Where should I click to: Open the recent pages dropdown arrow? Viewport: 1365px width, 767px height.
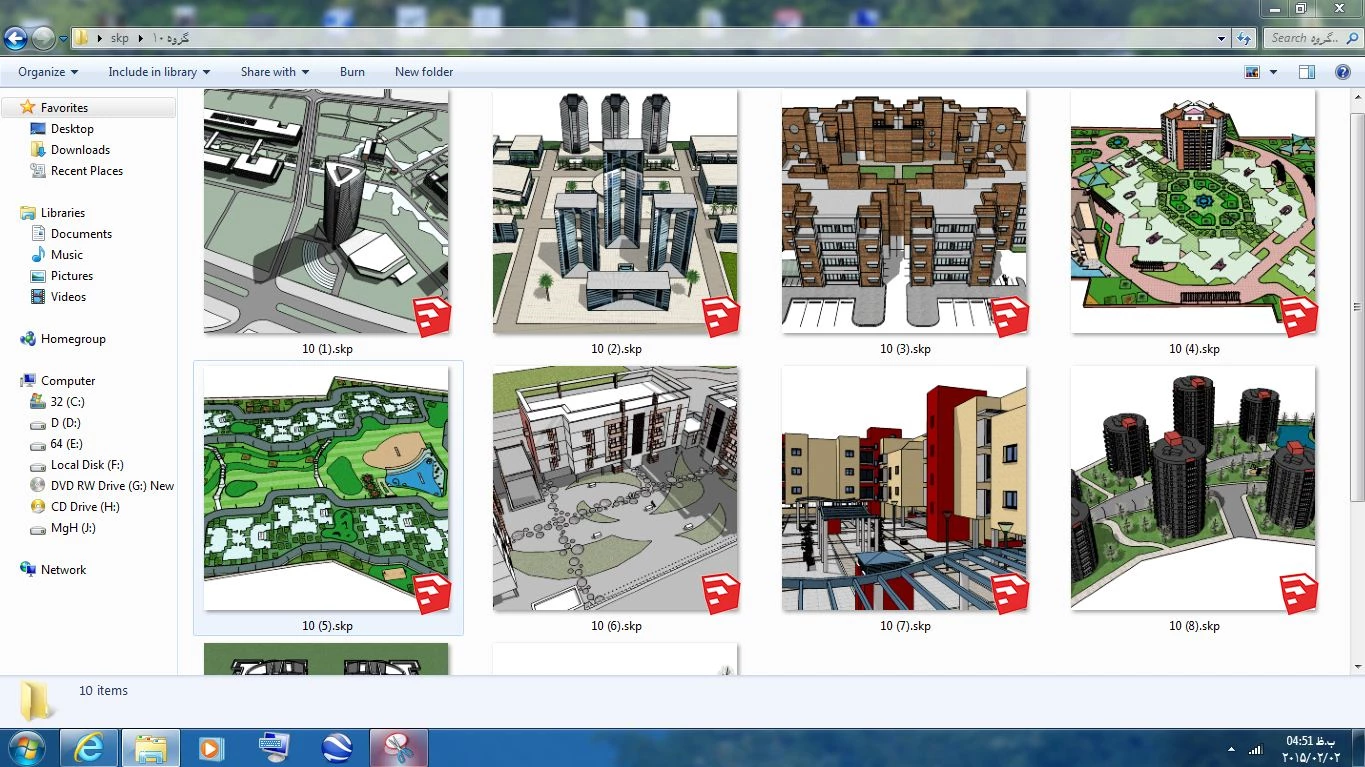pos(63,39)
